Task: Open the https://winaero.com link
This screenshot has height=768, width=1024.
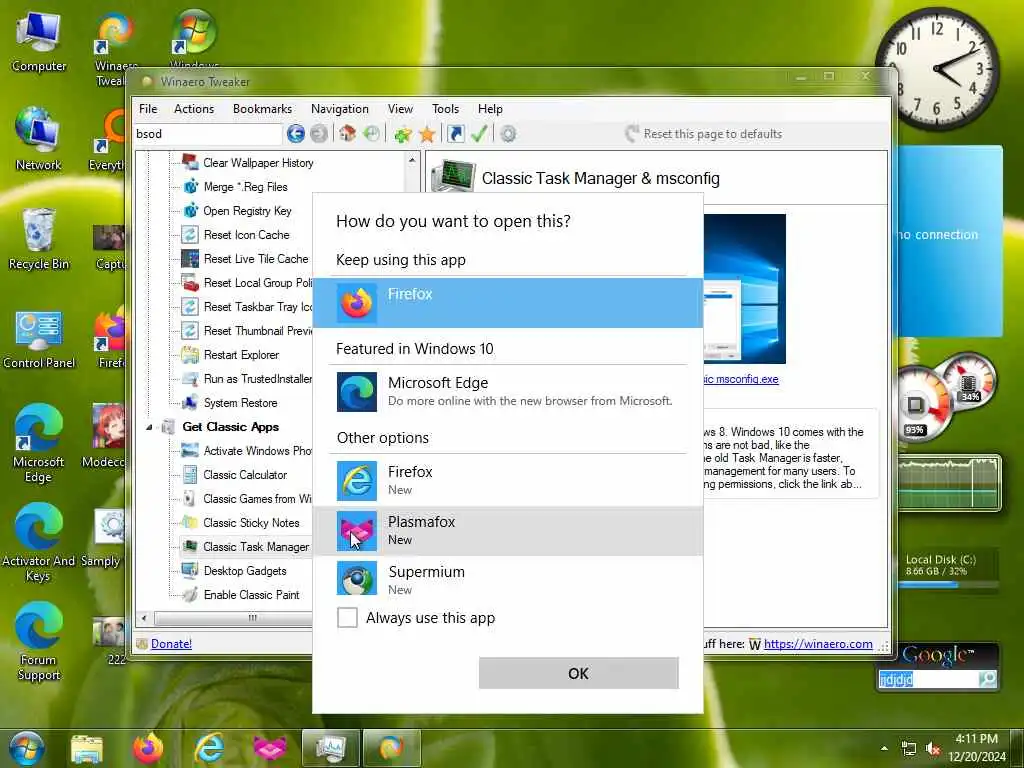Action: 818,644
